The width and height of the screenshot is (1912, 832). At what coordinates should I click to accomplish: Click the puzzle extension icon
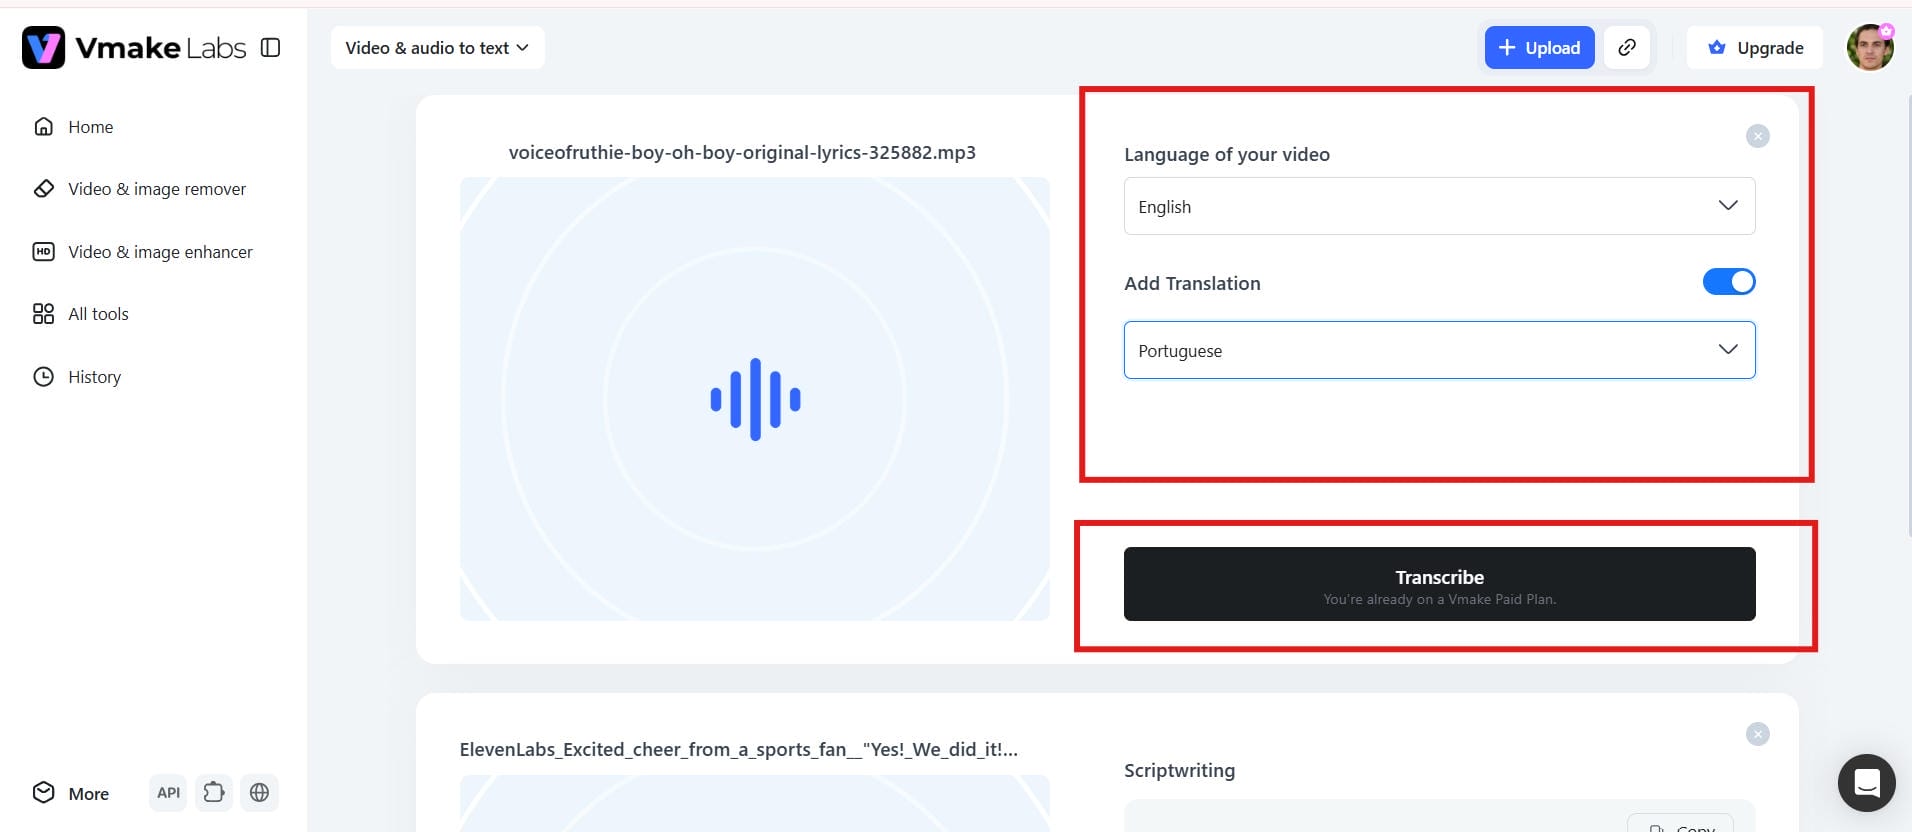pyautogui.click(x=214, y=793)
